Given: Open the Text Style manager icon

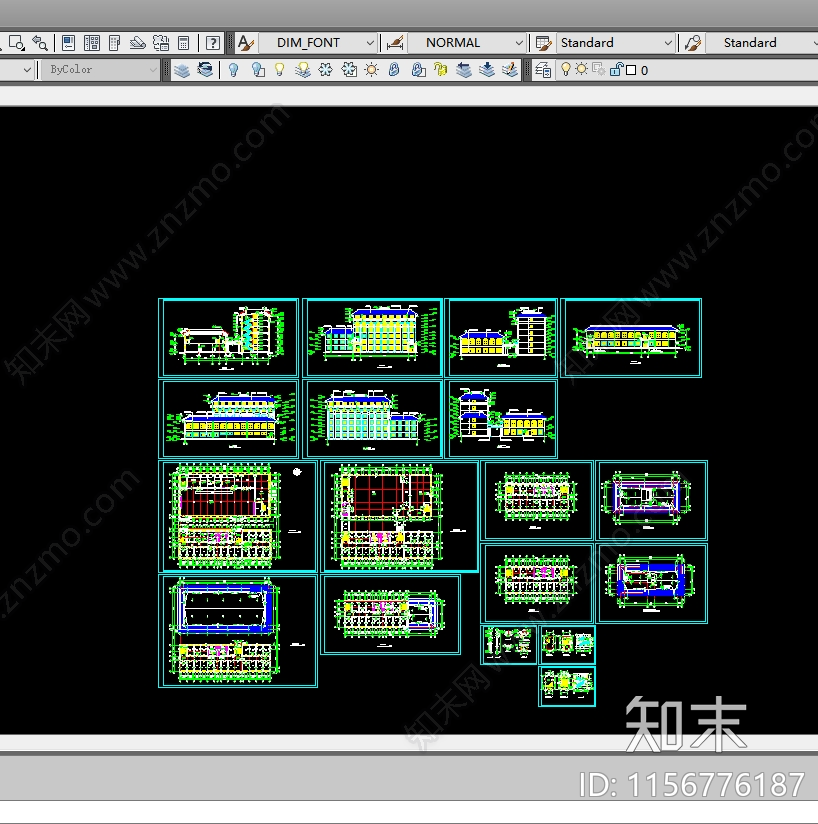Looking at the screenshot, I should coord(245,43).
